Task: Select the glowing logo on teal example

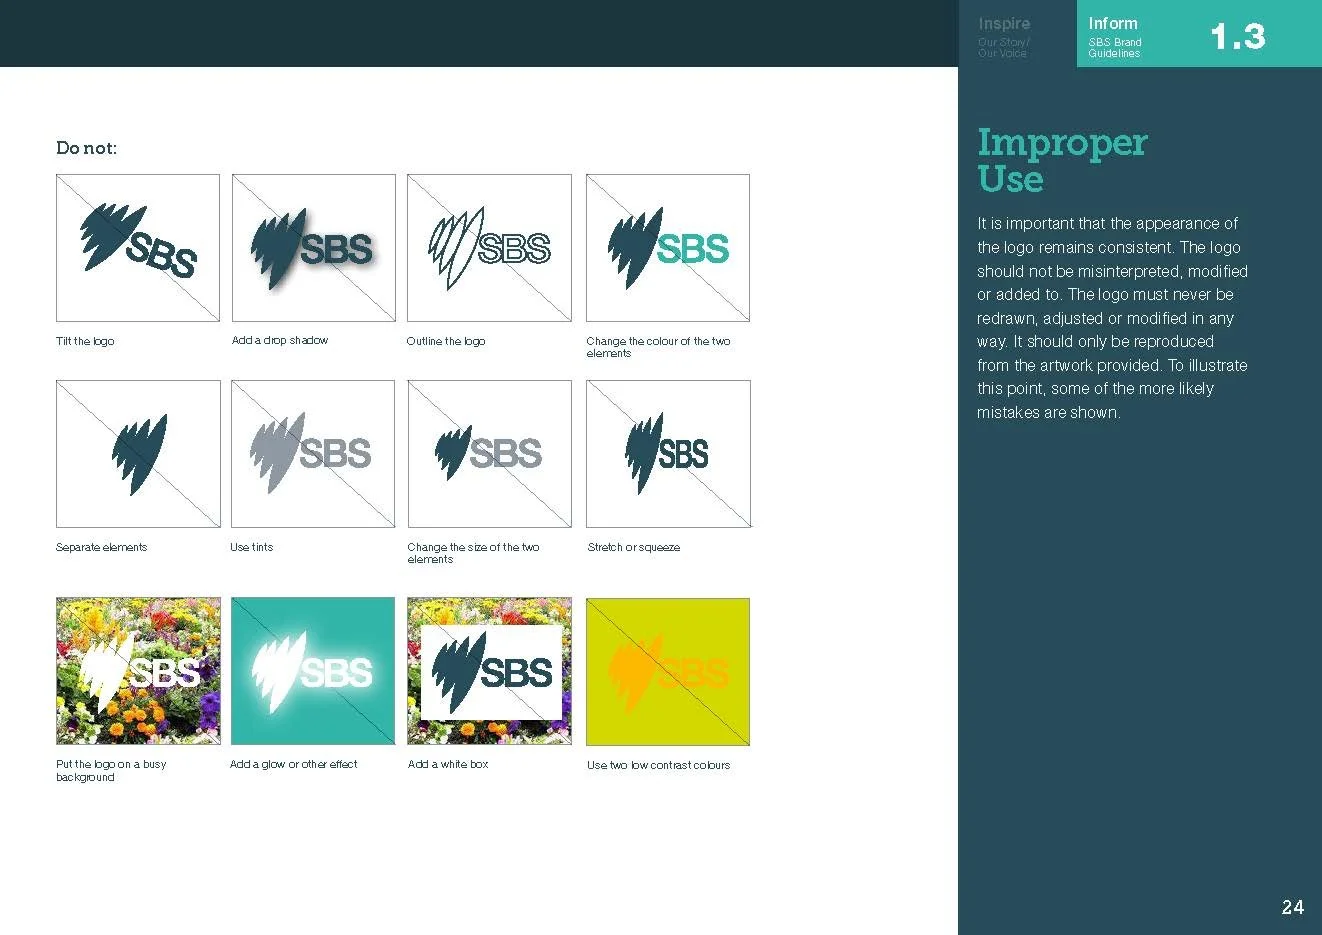Action: click(x=313, y=671)
